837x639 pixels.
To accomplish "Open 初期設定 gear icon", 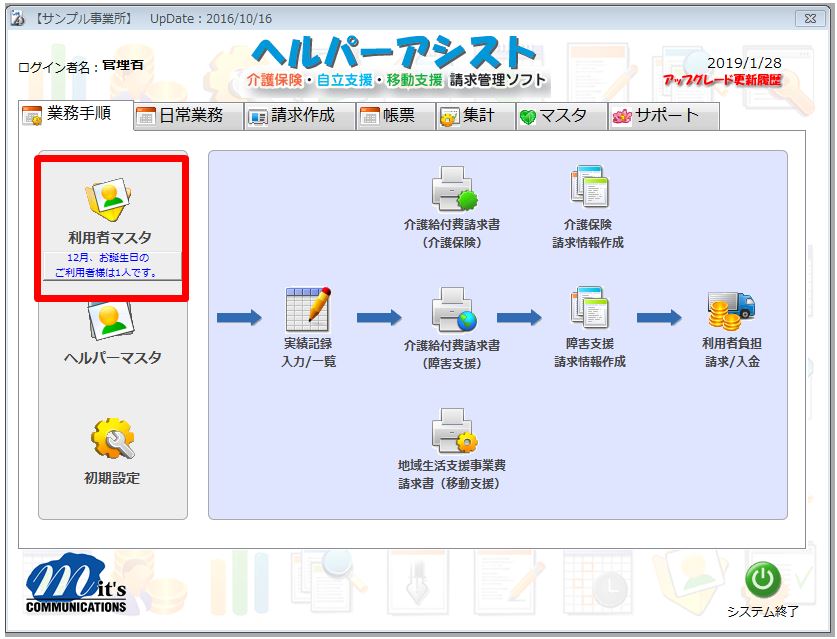I will [112, 441].
